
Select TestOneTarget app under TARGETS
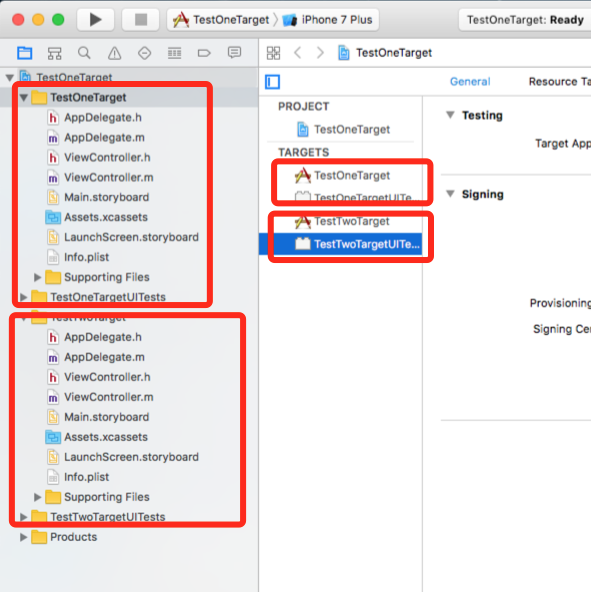[342, 176]
